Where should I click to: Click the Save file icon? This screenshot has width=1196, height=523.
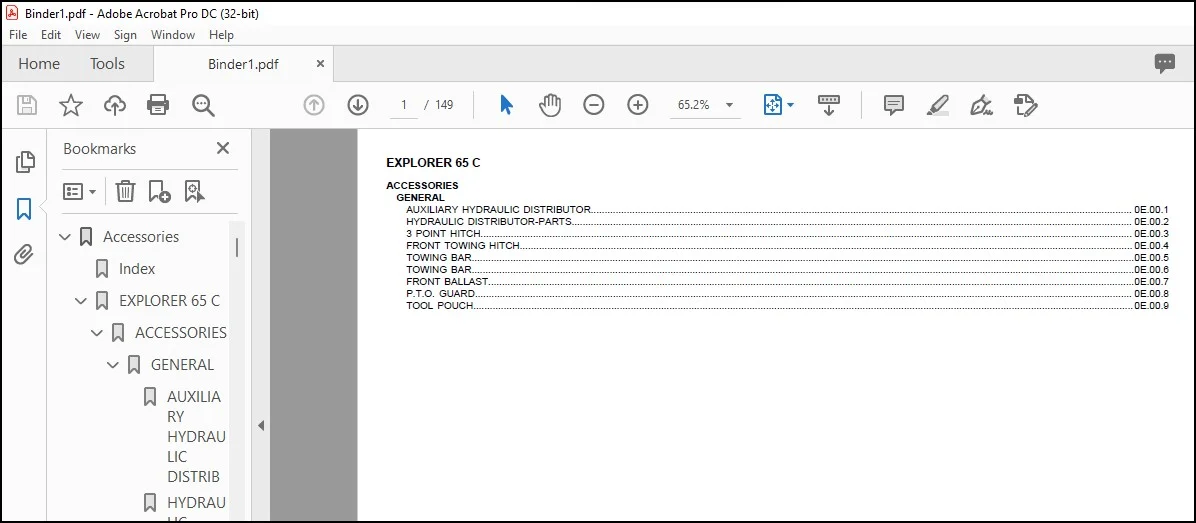(x=27, y=105)
